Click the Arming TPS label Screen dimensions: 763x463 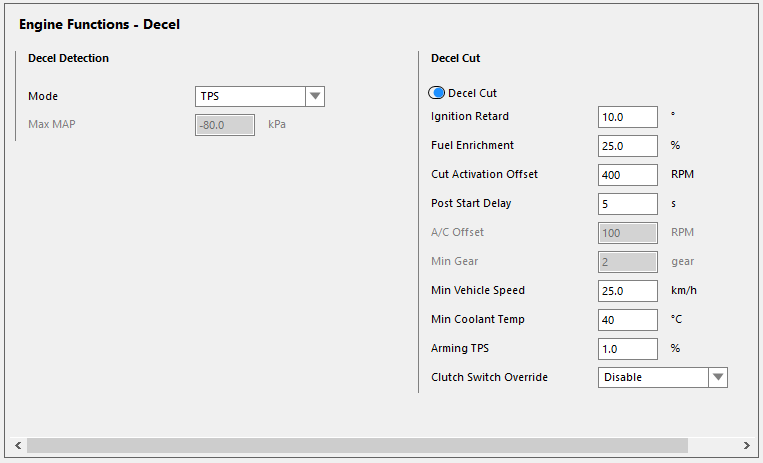point(460,348)
